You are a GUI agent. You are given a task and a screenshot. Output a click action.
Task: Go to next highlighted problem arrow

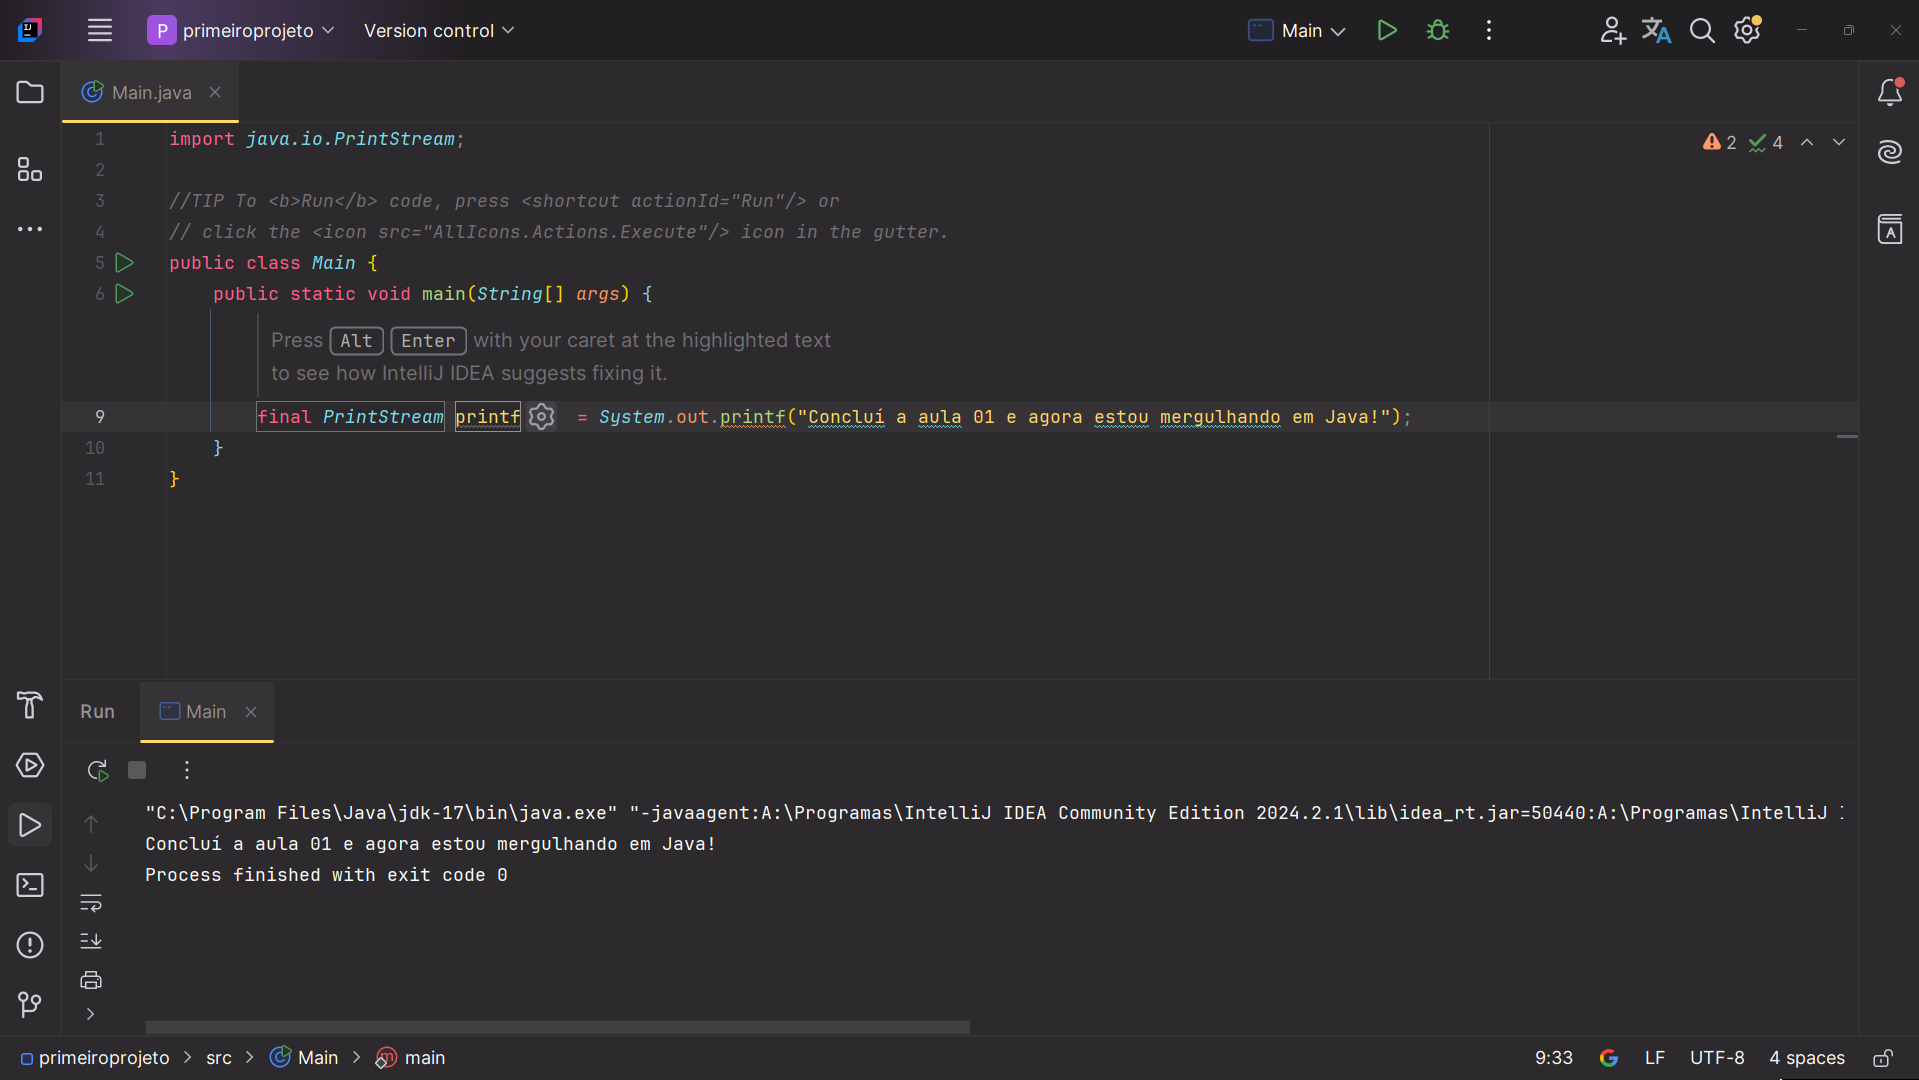(x=1839, y=143)
